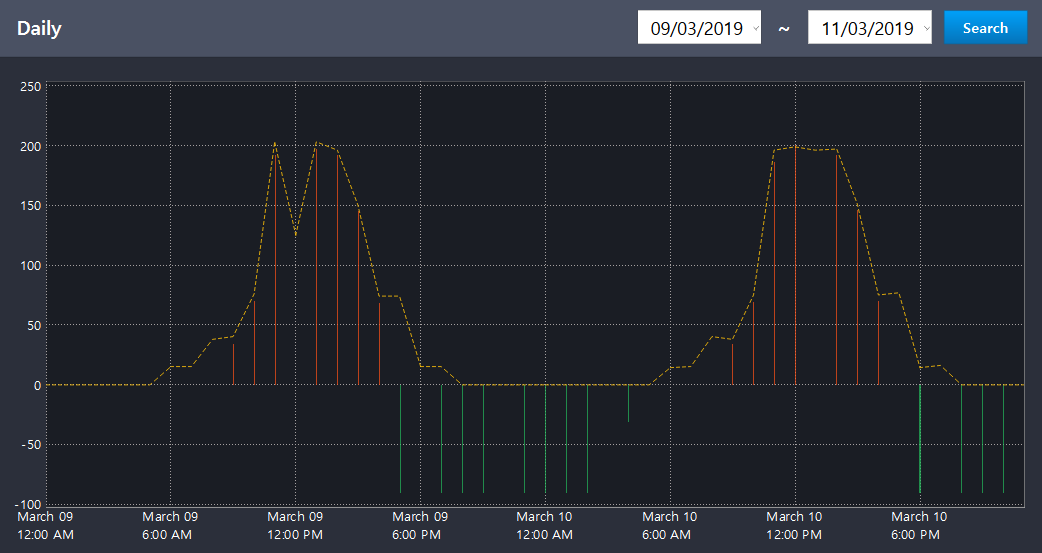Open the 11/03/2019 end date dropdown arrow
Image resolution: width=1042 pixels, height=553 pixels.
click(x=926, y=29)
